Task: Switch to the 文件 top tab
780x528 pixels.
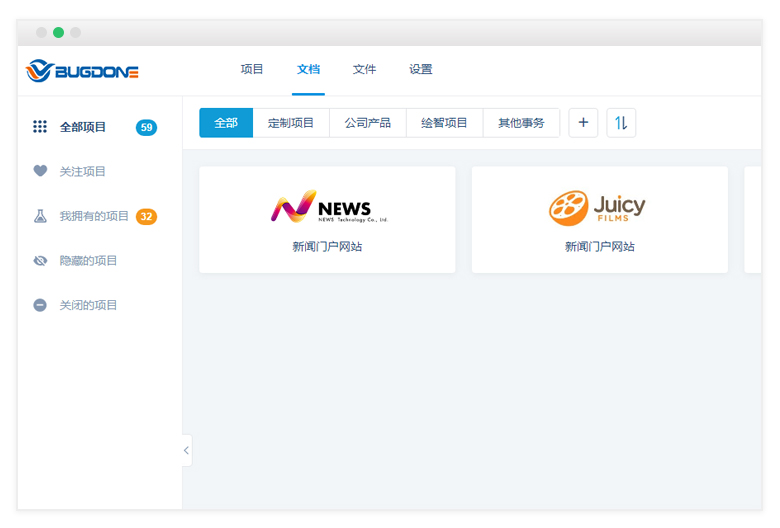Action: [x=364, y=70]
